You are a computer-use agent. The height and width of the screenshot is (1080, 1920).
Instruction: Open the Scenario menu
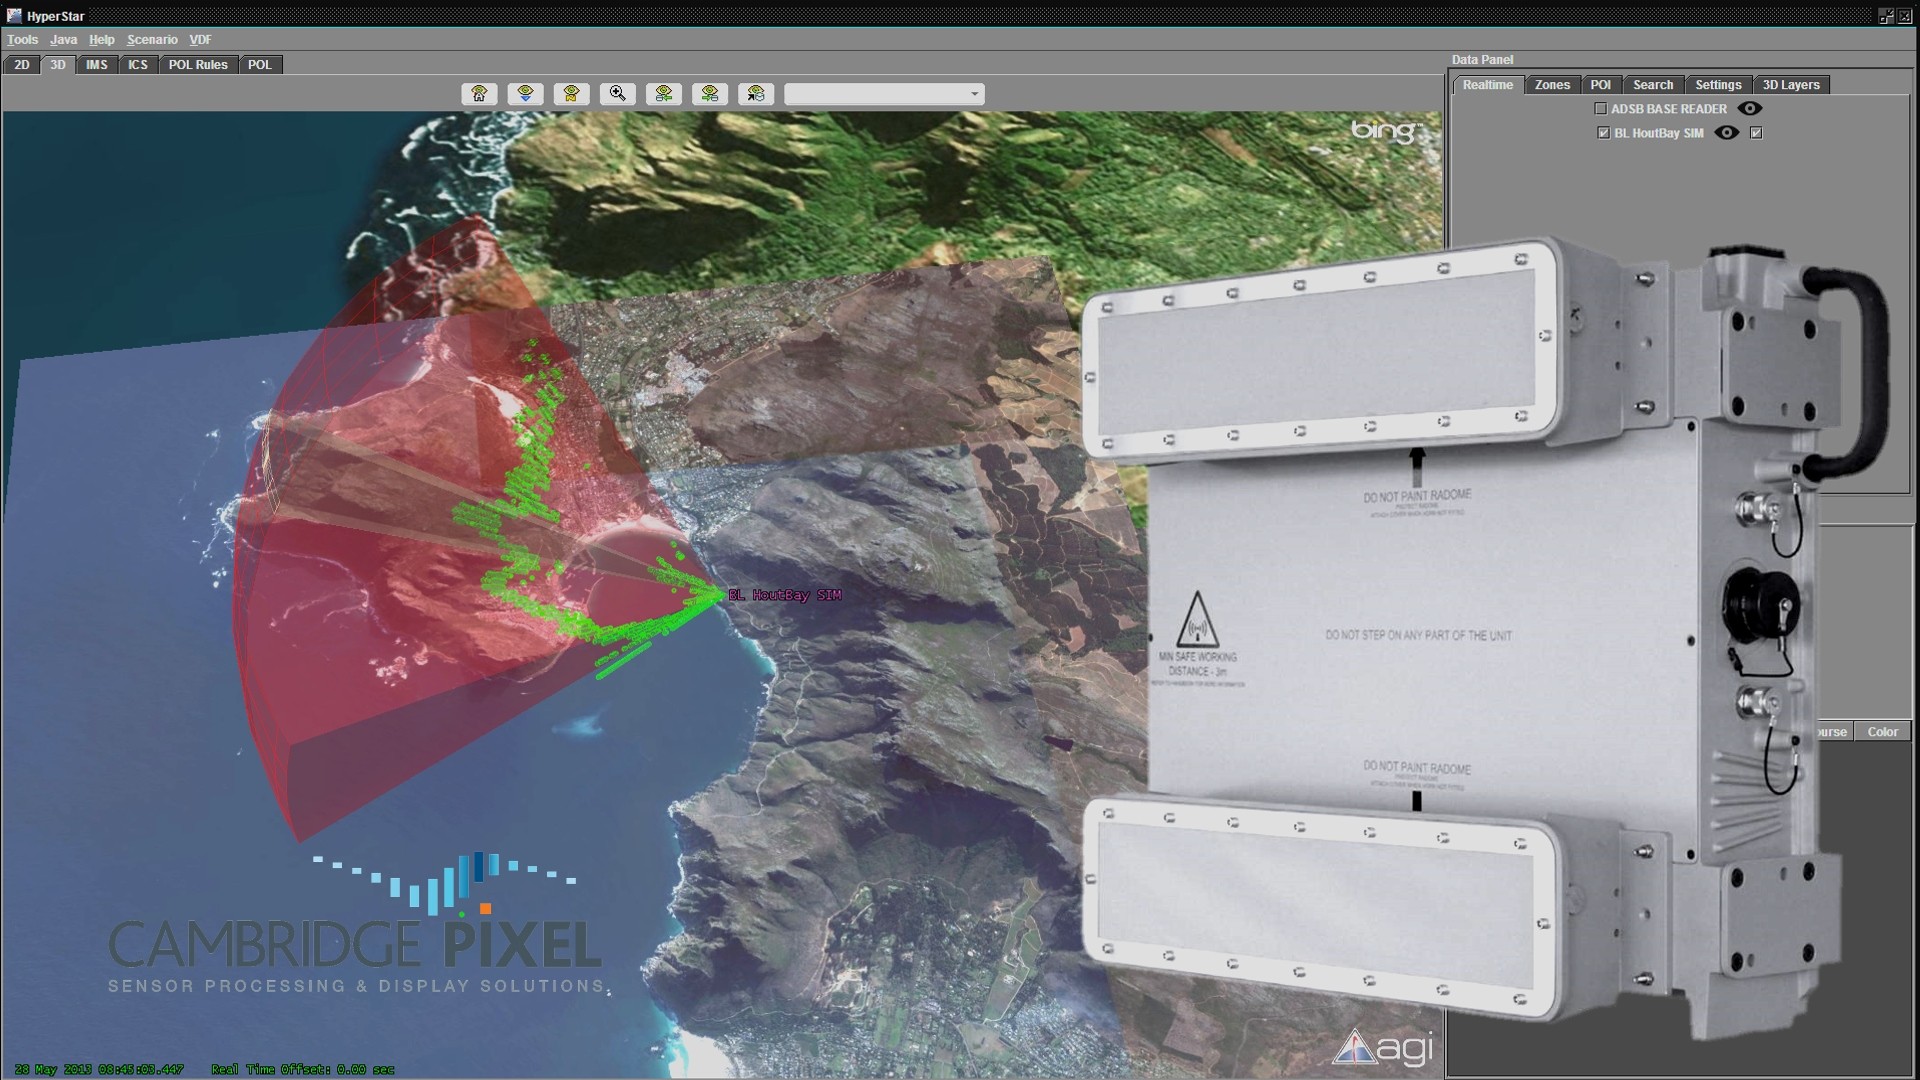click(x=152, y=40)
